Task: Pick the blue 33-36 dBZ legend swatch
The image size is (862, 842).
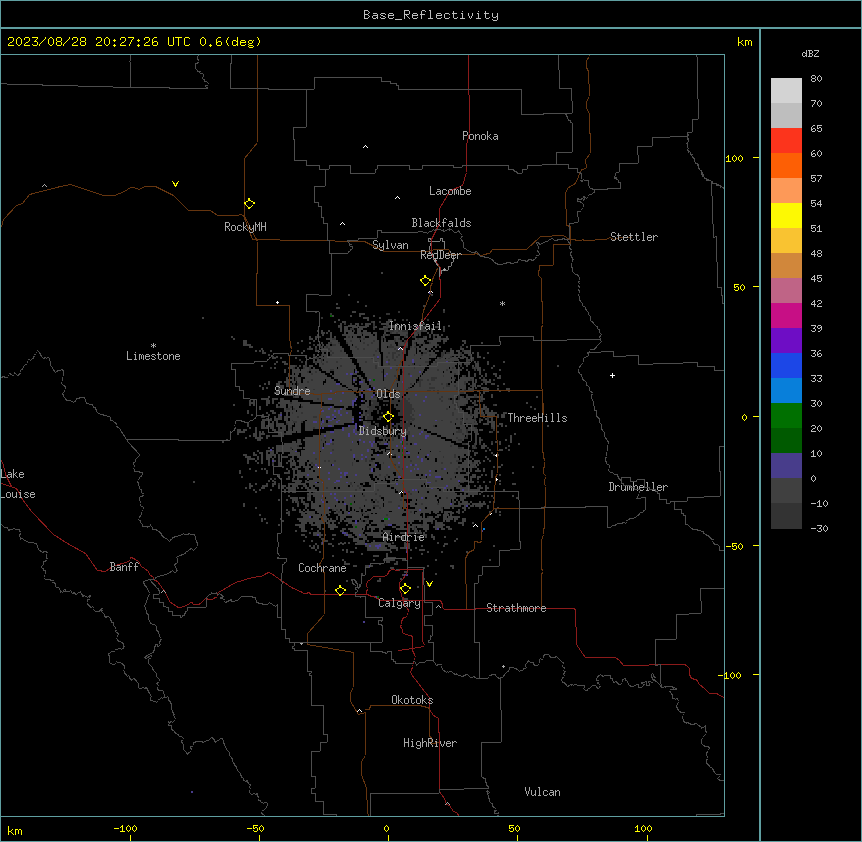Action: point(786,365)
